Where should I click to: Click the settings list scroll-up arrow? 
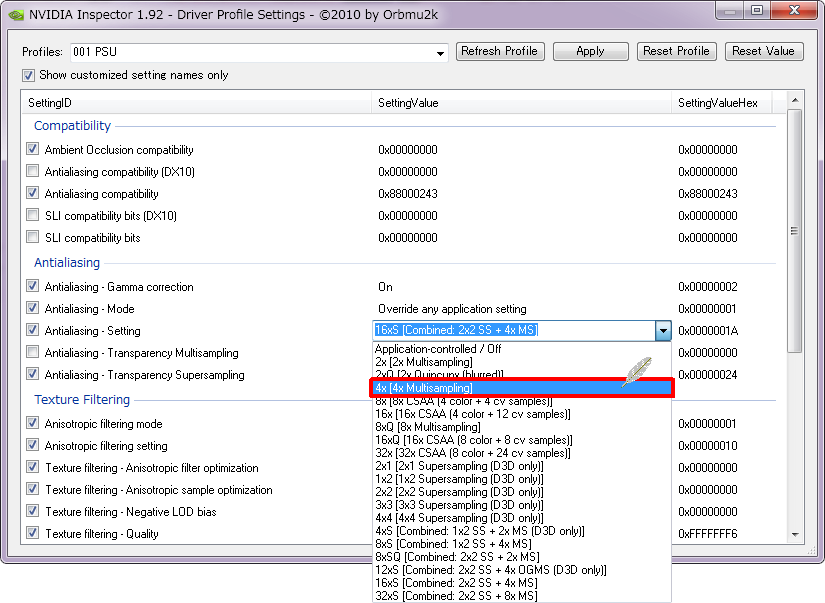pyautogui.click(x=795, y=100)
